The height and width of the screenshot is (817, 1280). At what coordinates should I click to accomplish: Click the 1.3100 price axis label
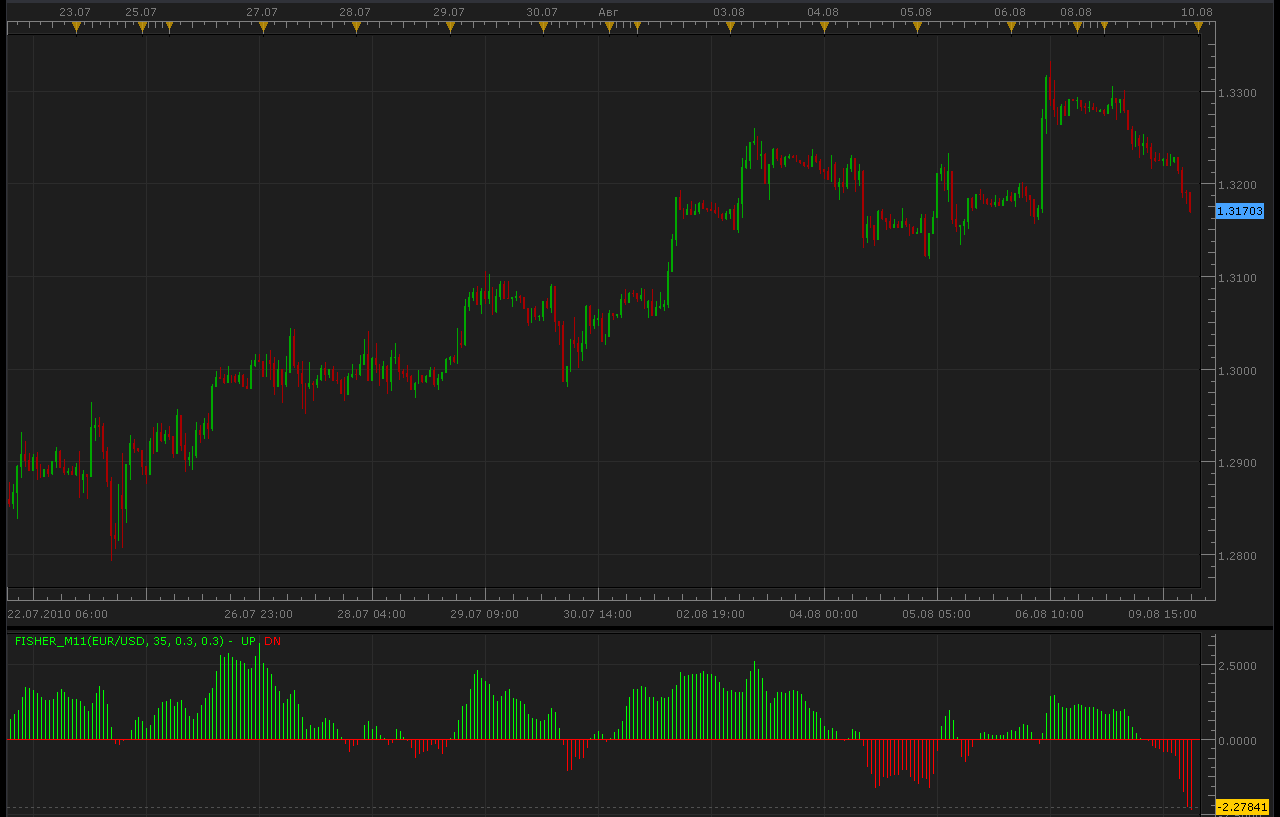1236,278
